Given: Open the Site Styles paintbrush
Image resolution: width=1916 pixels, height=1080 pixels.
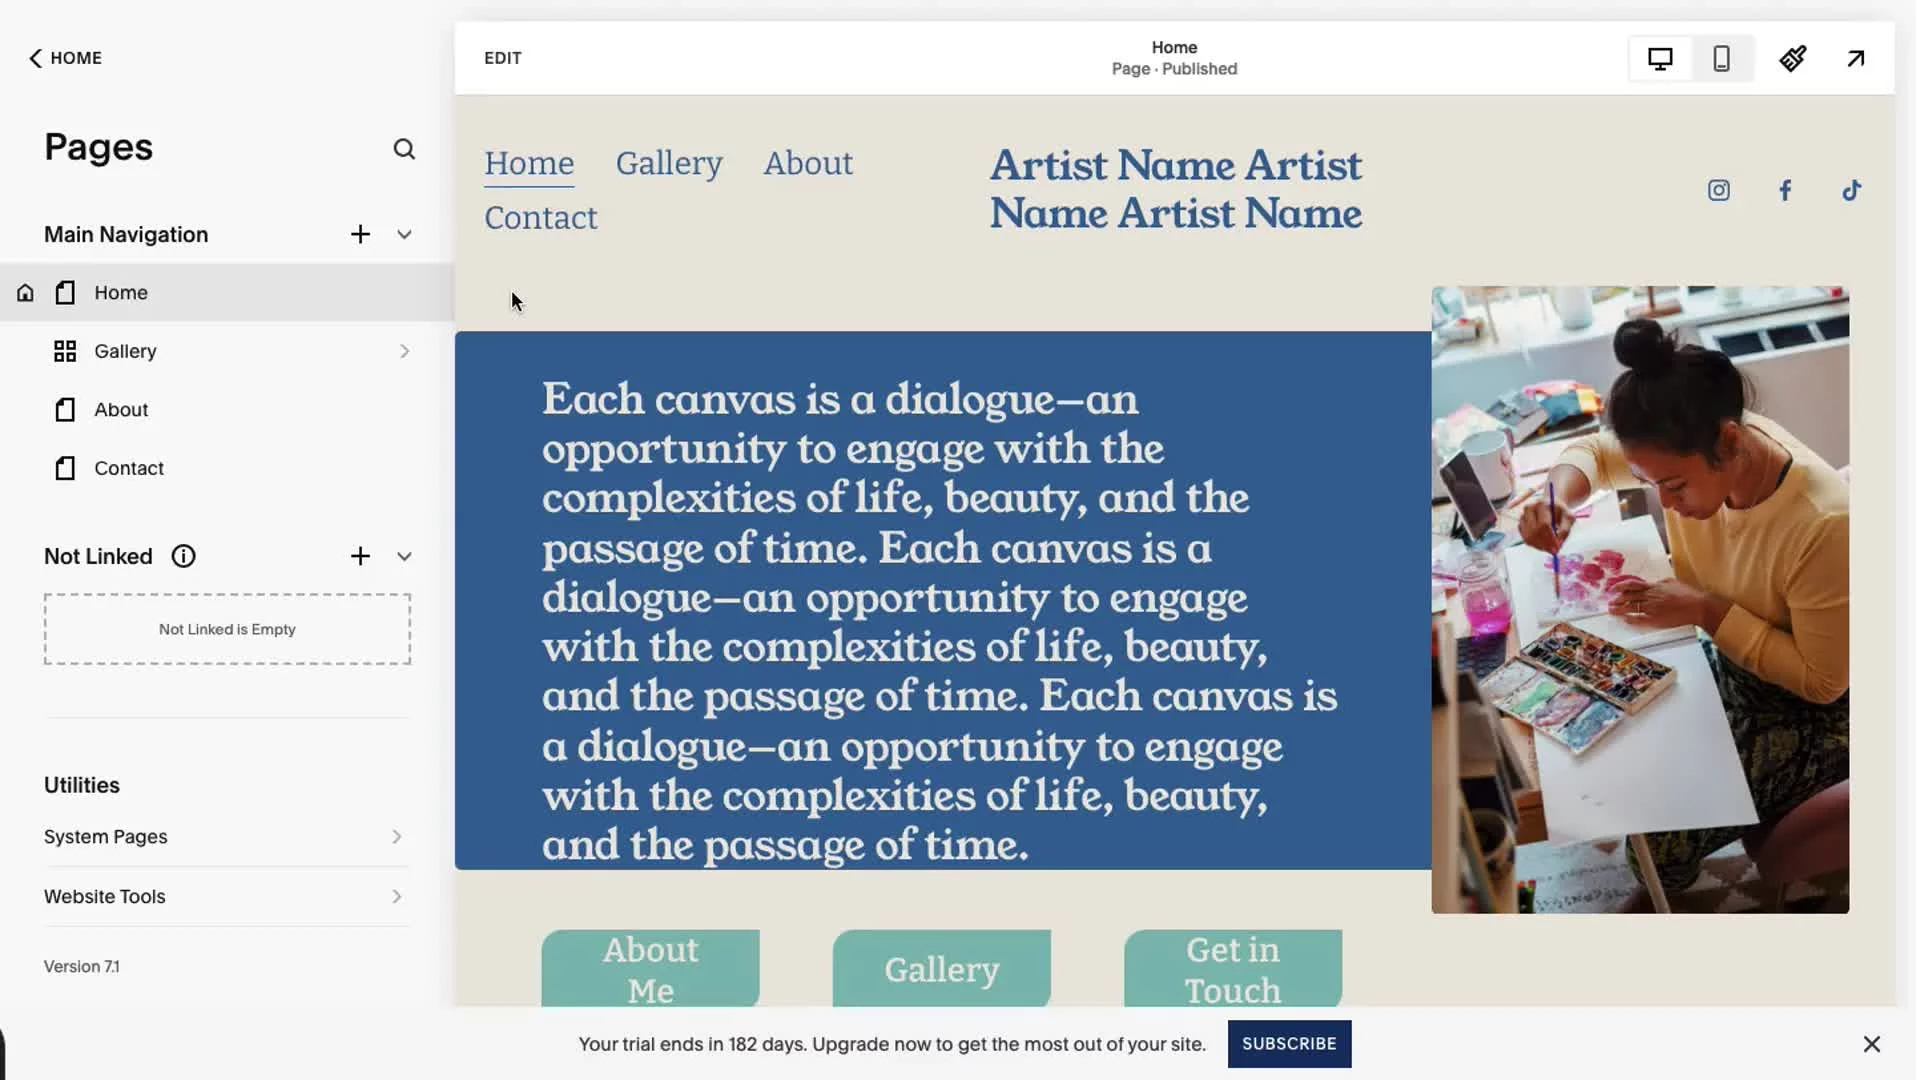Looking at the screenshot, I should click(1793, 59).
